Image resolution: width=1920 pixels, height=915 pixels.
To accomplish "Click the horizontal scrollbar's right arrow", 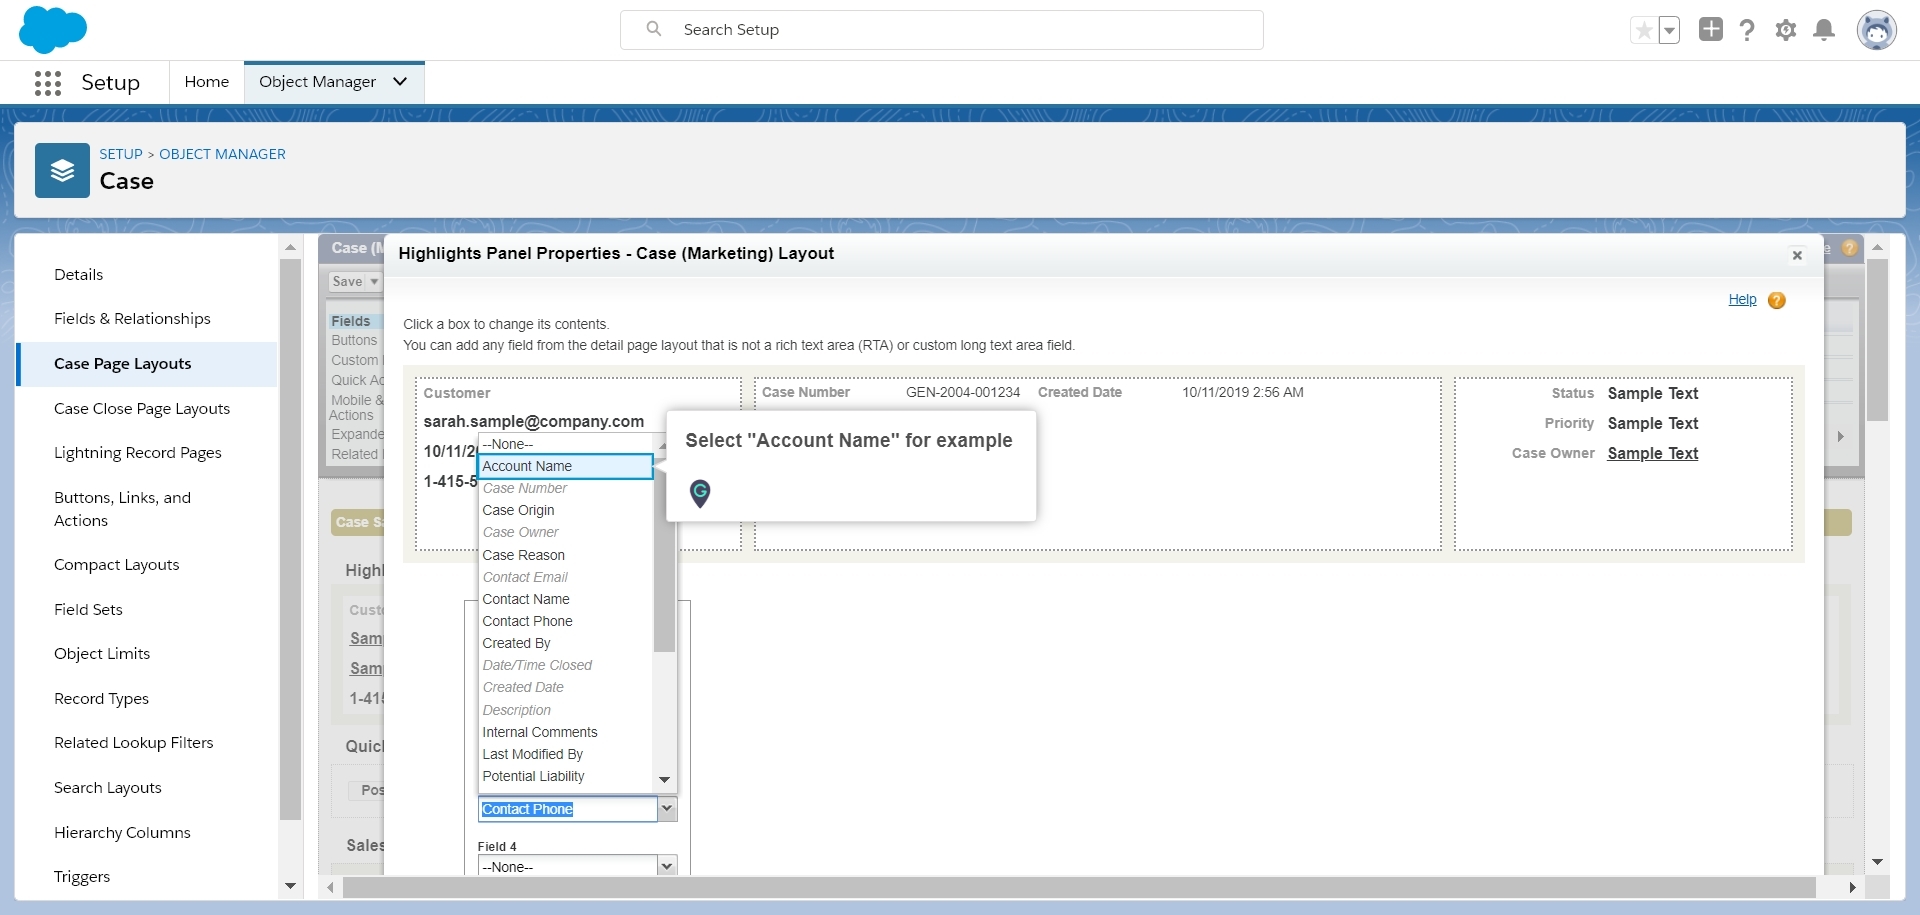I will click(x=1853, y=888).
